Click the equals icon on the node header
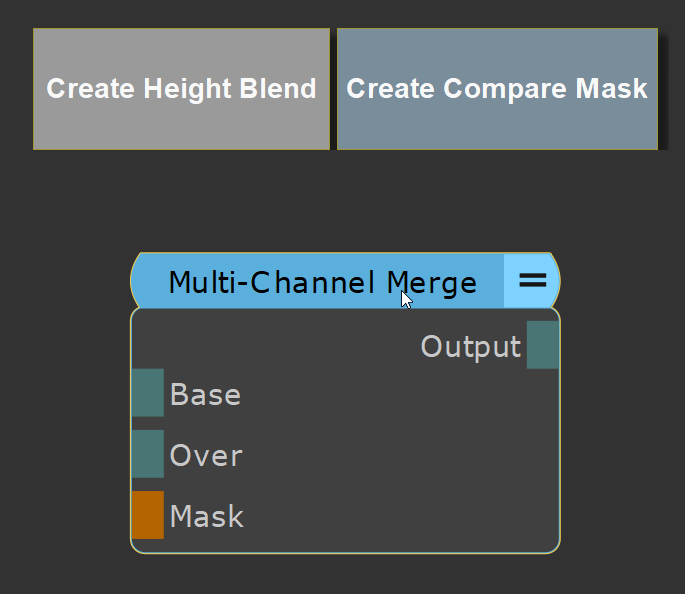685x594 pixels. 531,282
